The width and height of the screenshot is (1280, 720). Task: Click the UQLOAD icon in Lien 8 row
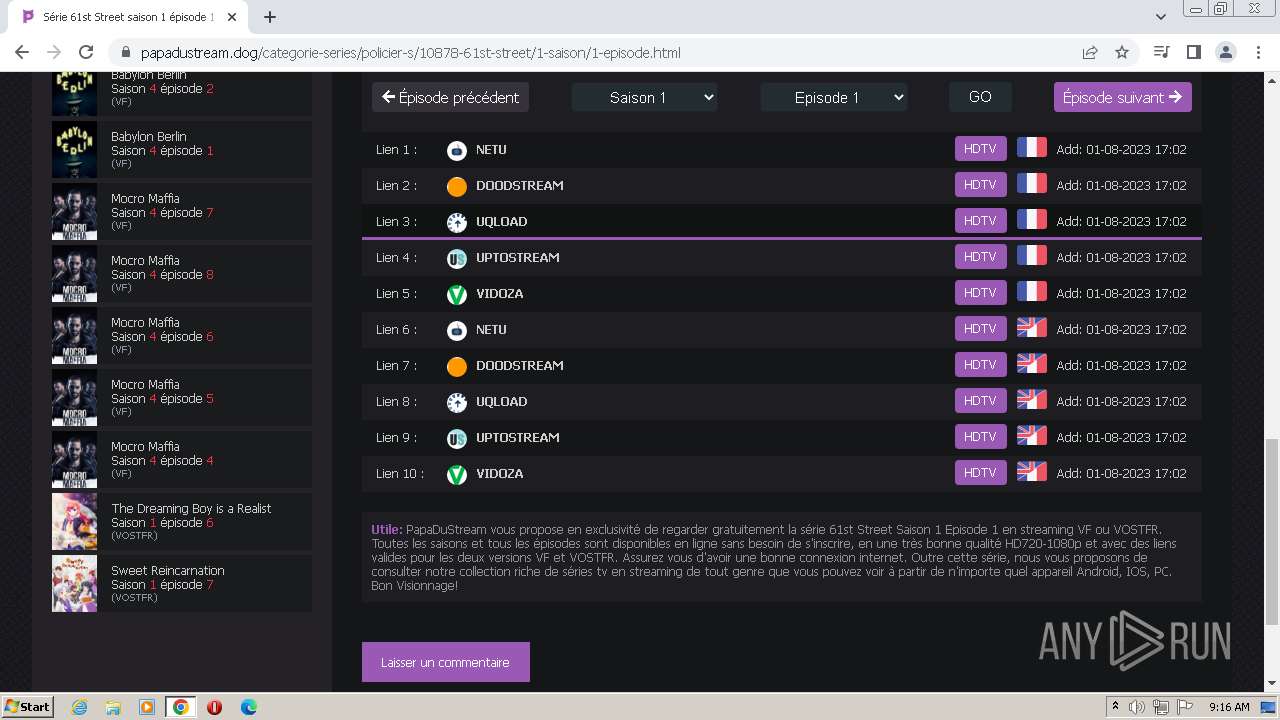(457, 402)
